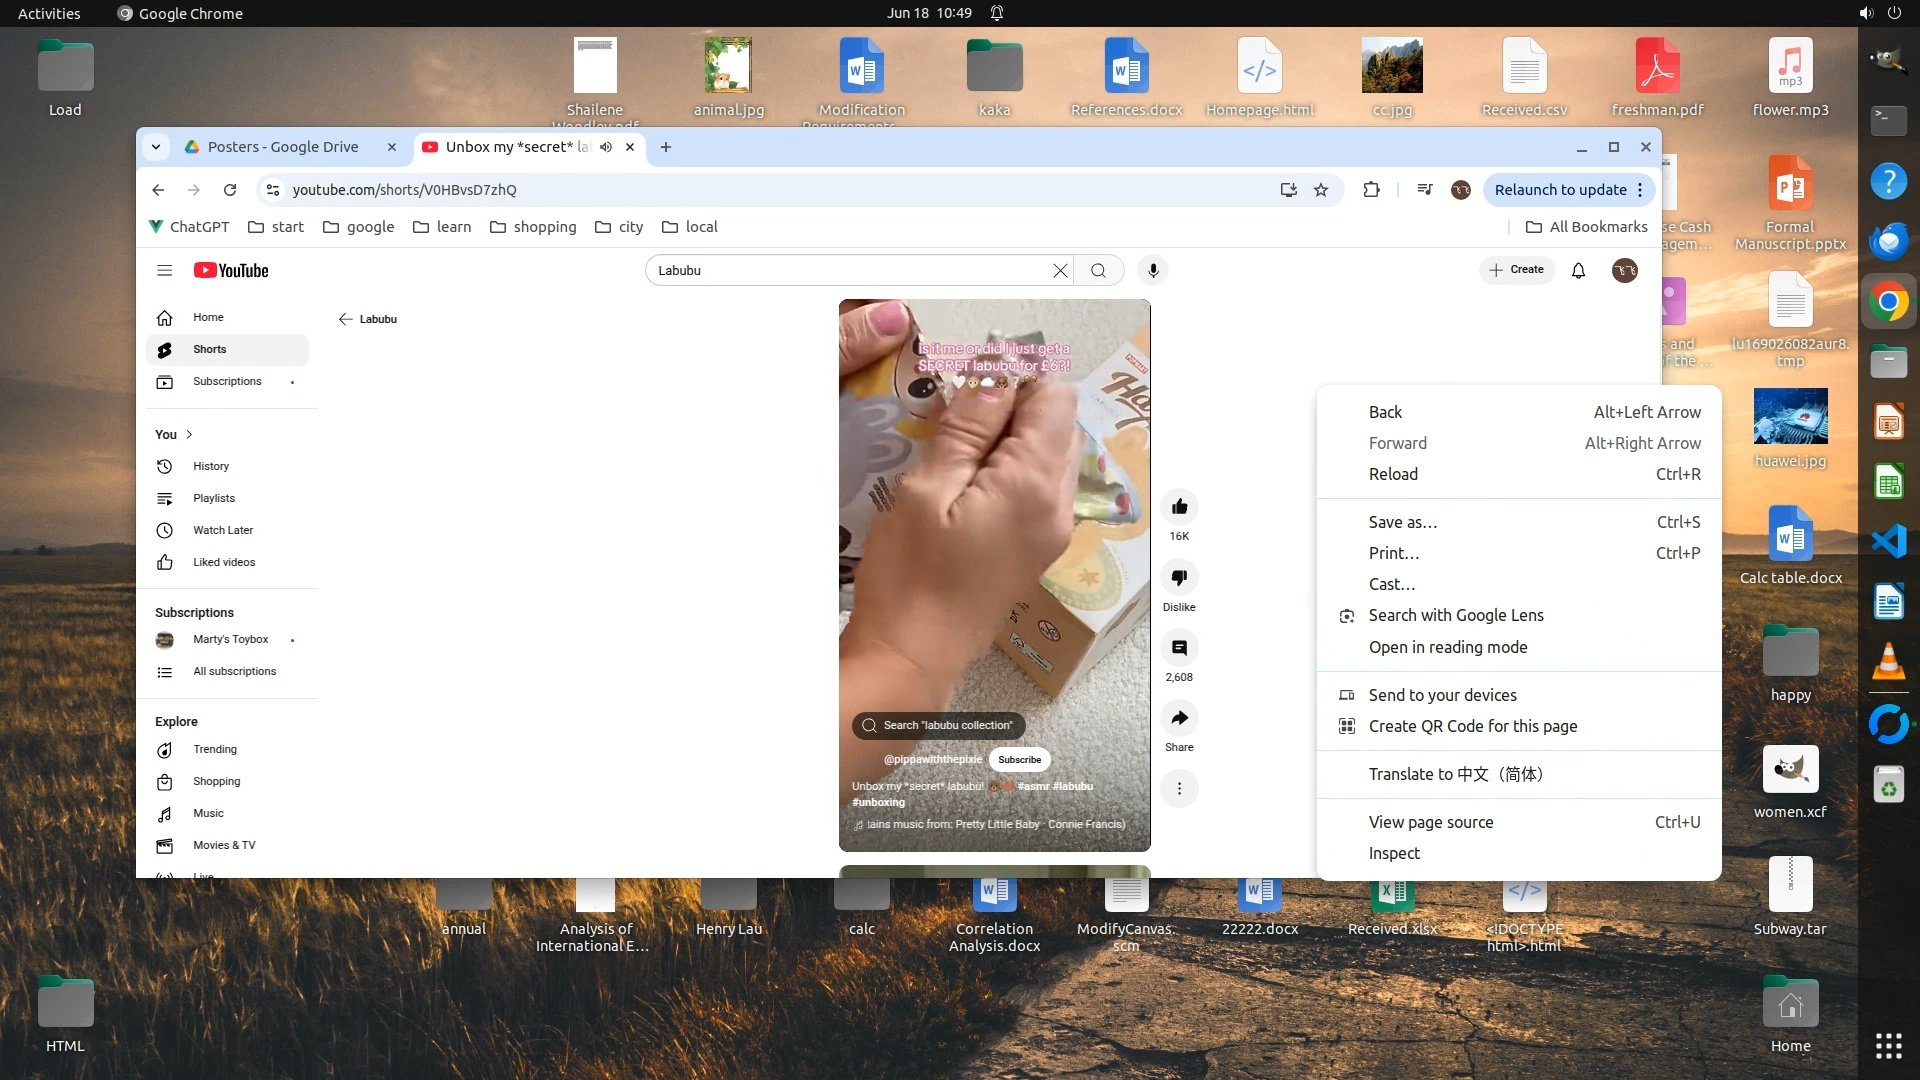Screen dimensions: 1920x1080
Task: Open Trending in the Explore sidebar
Action: 215,749
